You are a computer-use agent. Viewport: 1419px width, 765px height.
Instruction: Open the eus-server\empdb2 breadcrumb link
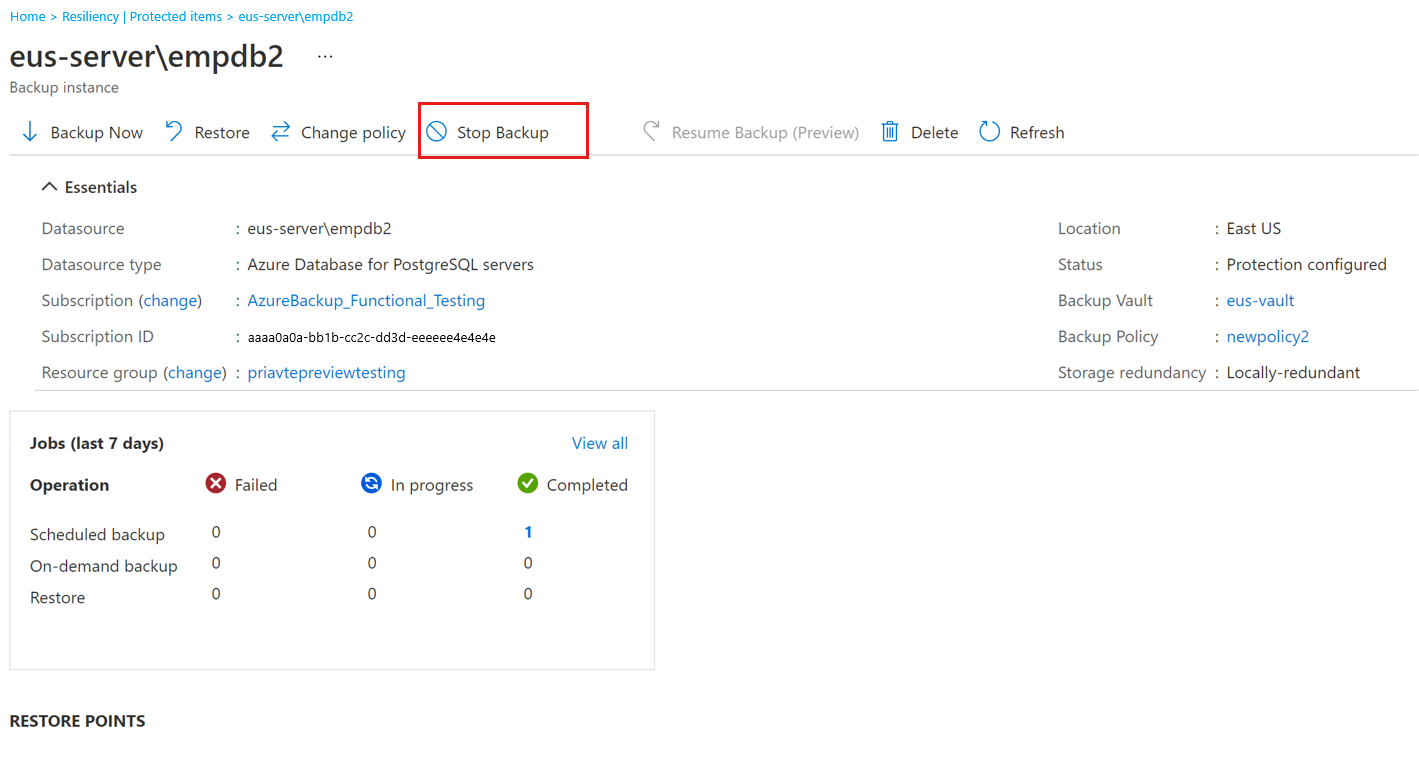coord(295,17)
